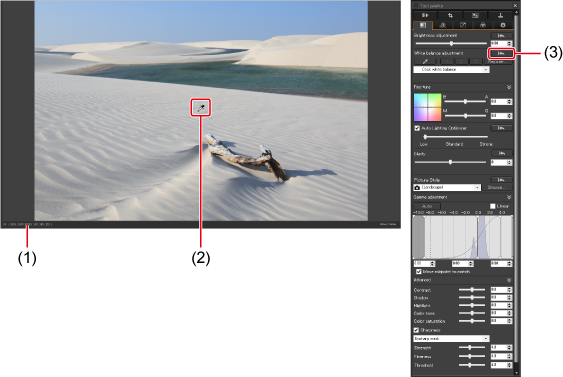Viewport: 563px width, 377px height.
Task: Switch to the basic adjustment tab
Action: point(423,25)
